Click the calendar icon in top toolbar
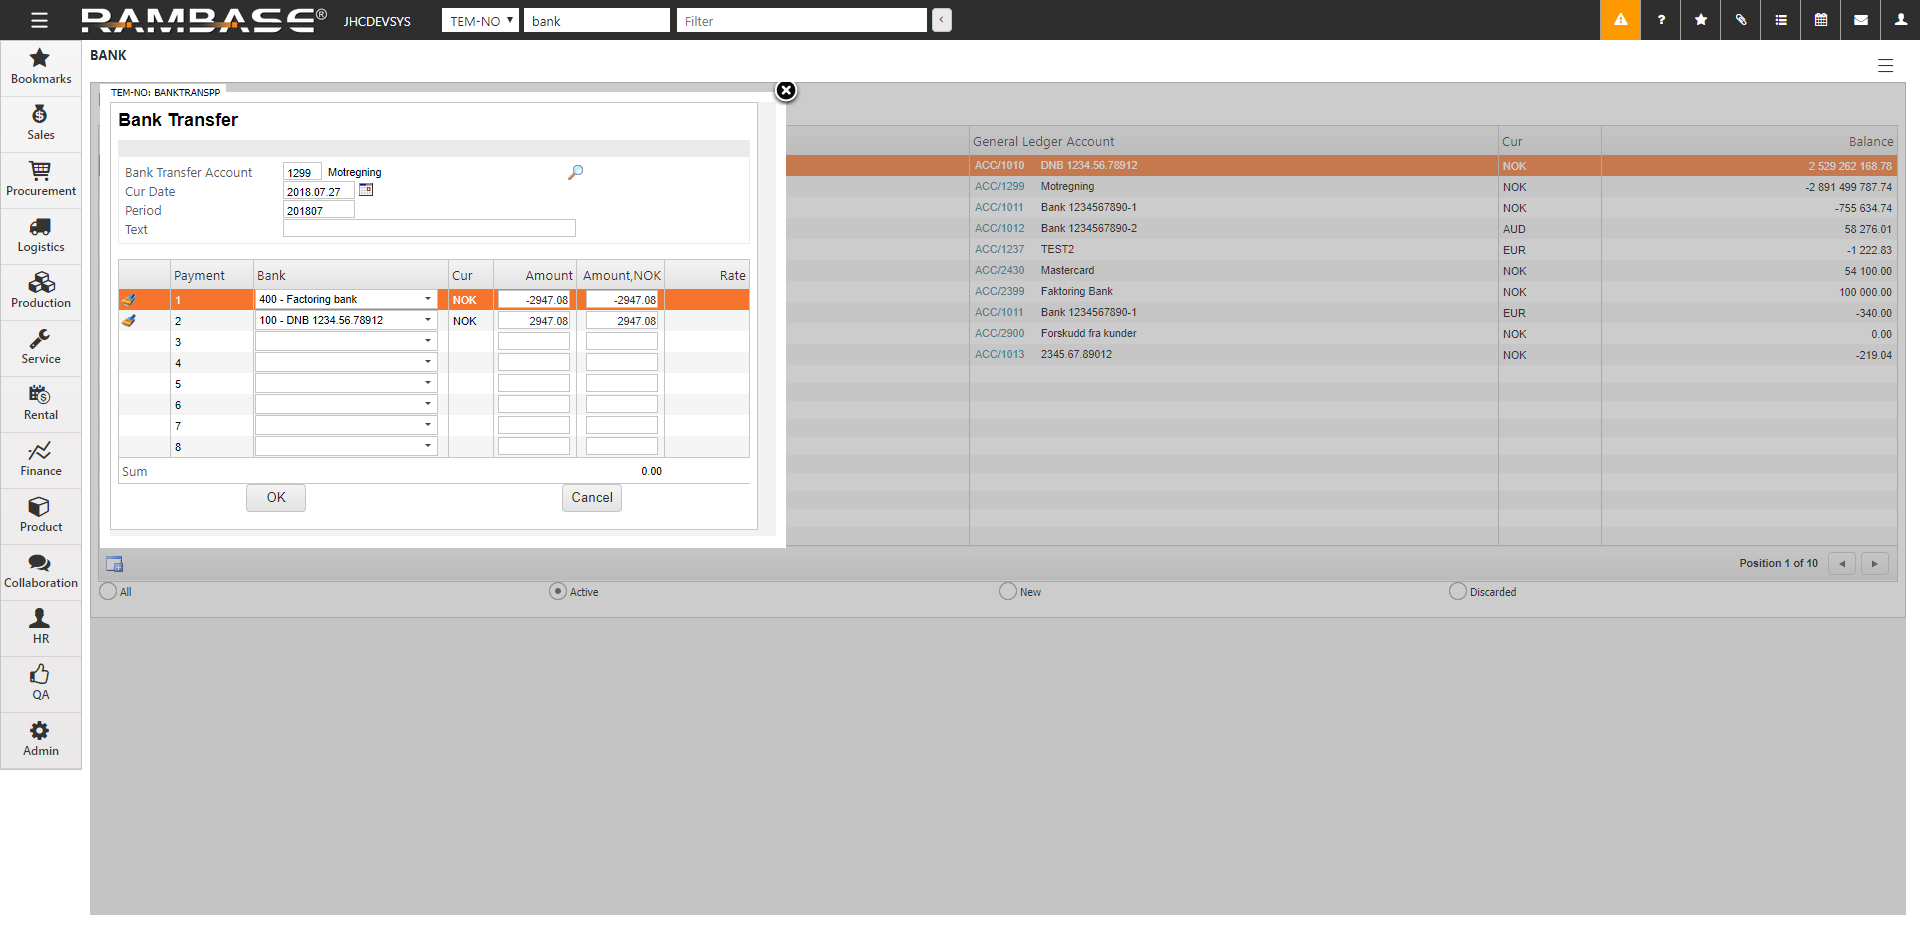 pos(1821,20)
